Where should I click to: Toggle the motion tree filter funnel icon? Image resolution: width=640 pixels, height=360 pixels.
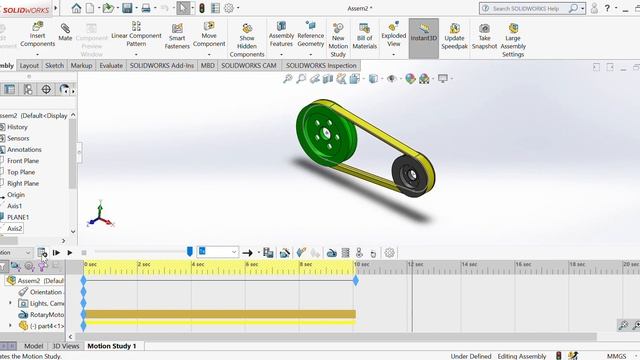[2, 267]
